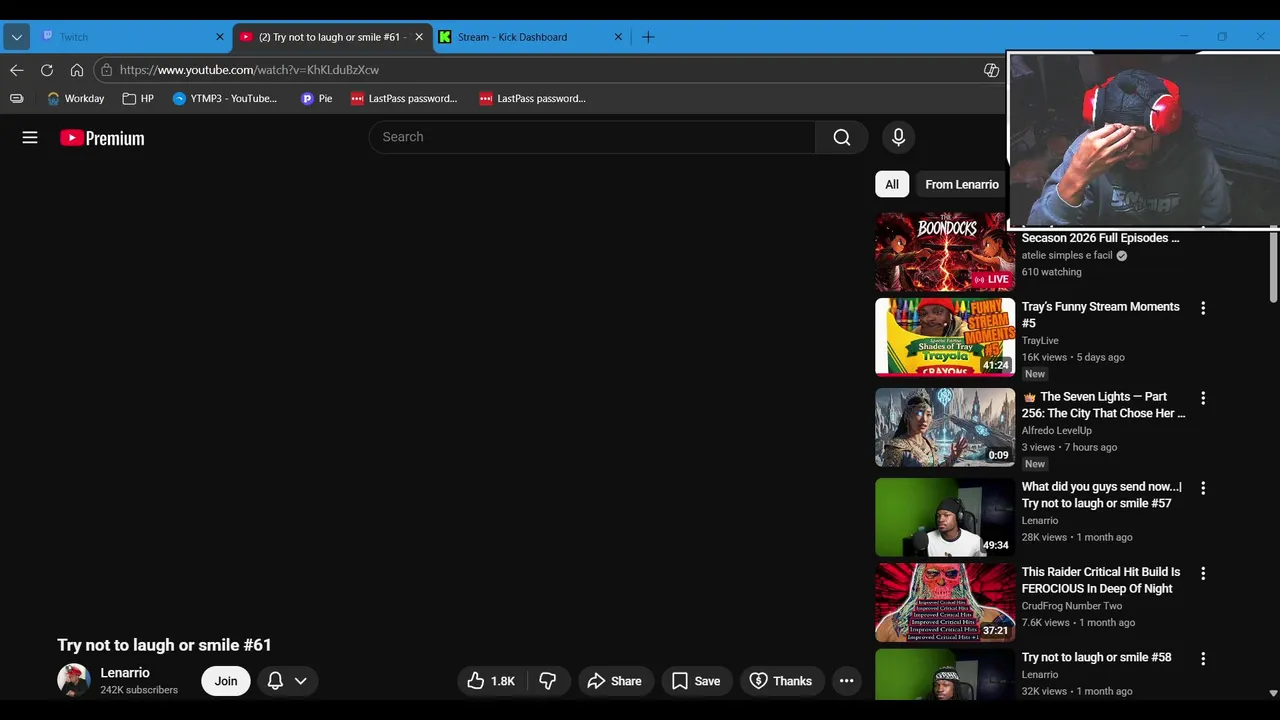Select the All filter chip
1280x720 pixels.
coord(892,184)
